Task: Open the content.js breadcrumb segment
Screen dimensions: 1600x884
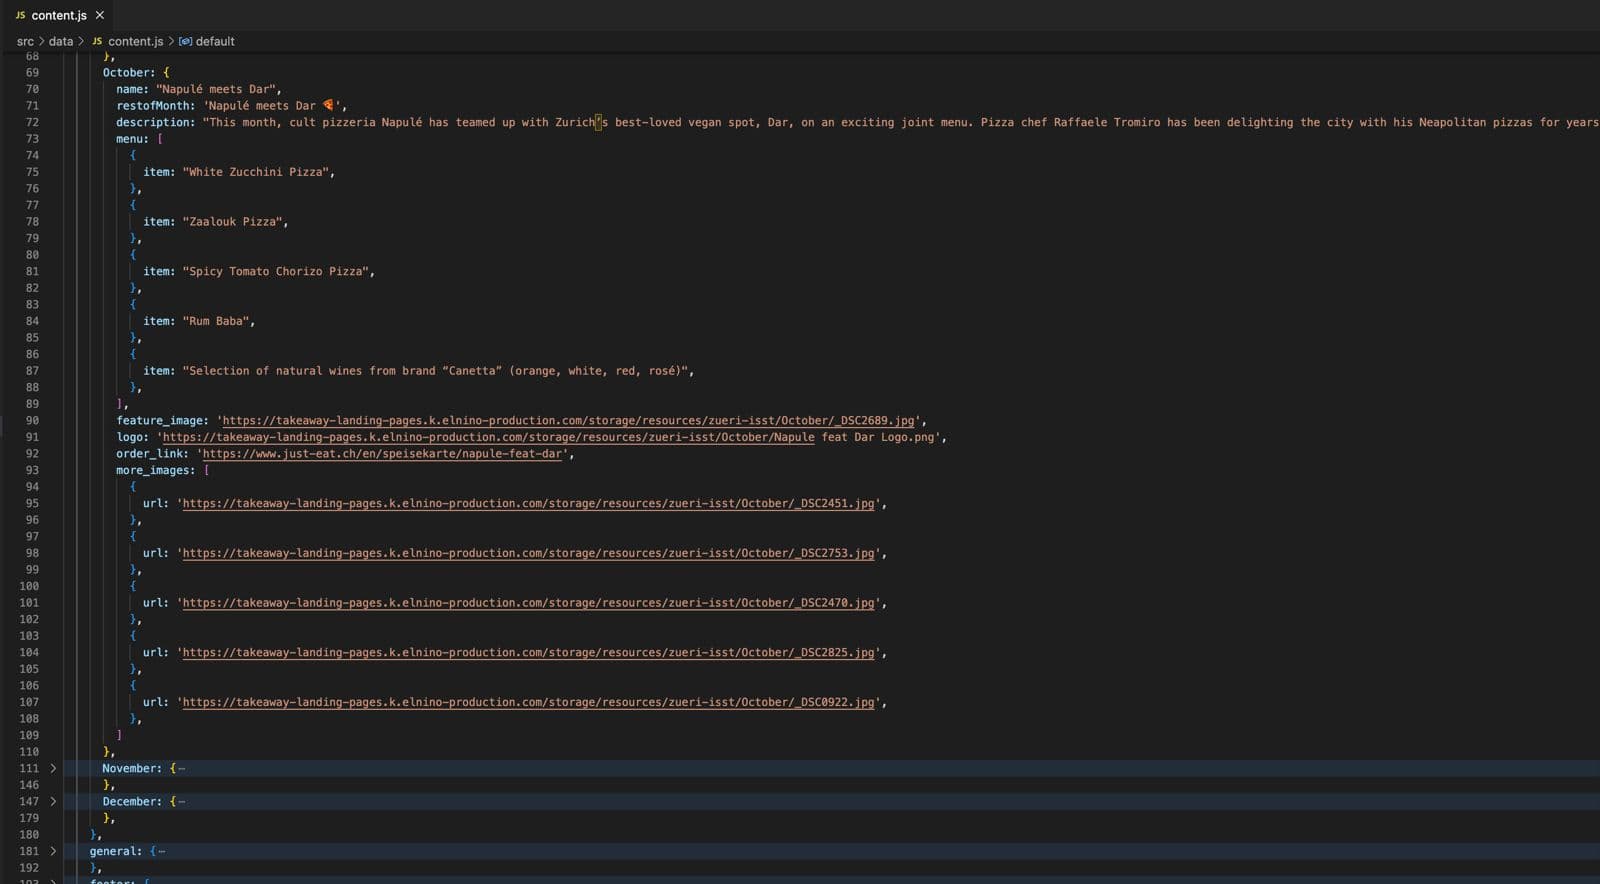Action: [135, 41]
